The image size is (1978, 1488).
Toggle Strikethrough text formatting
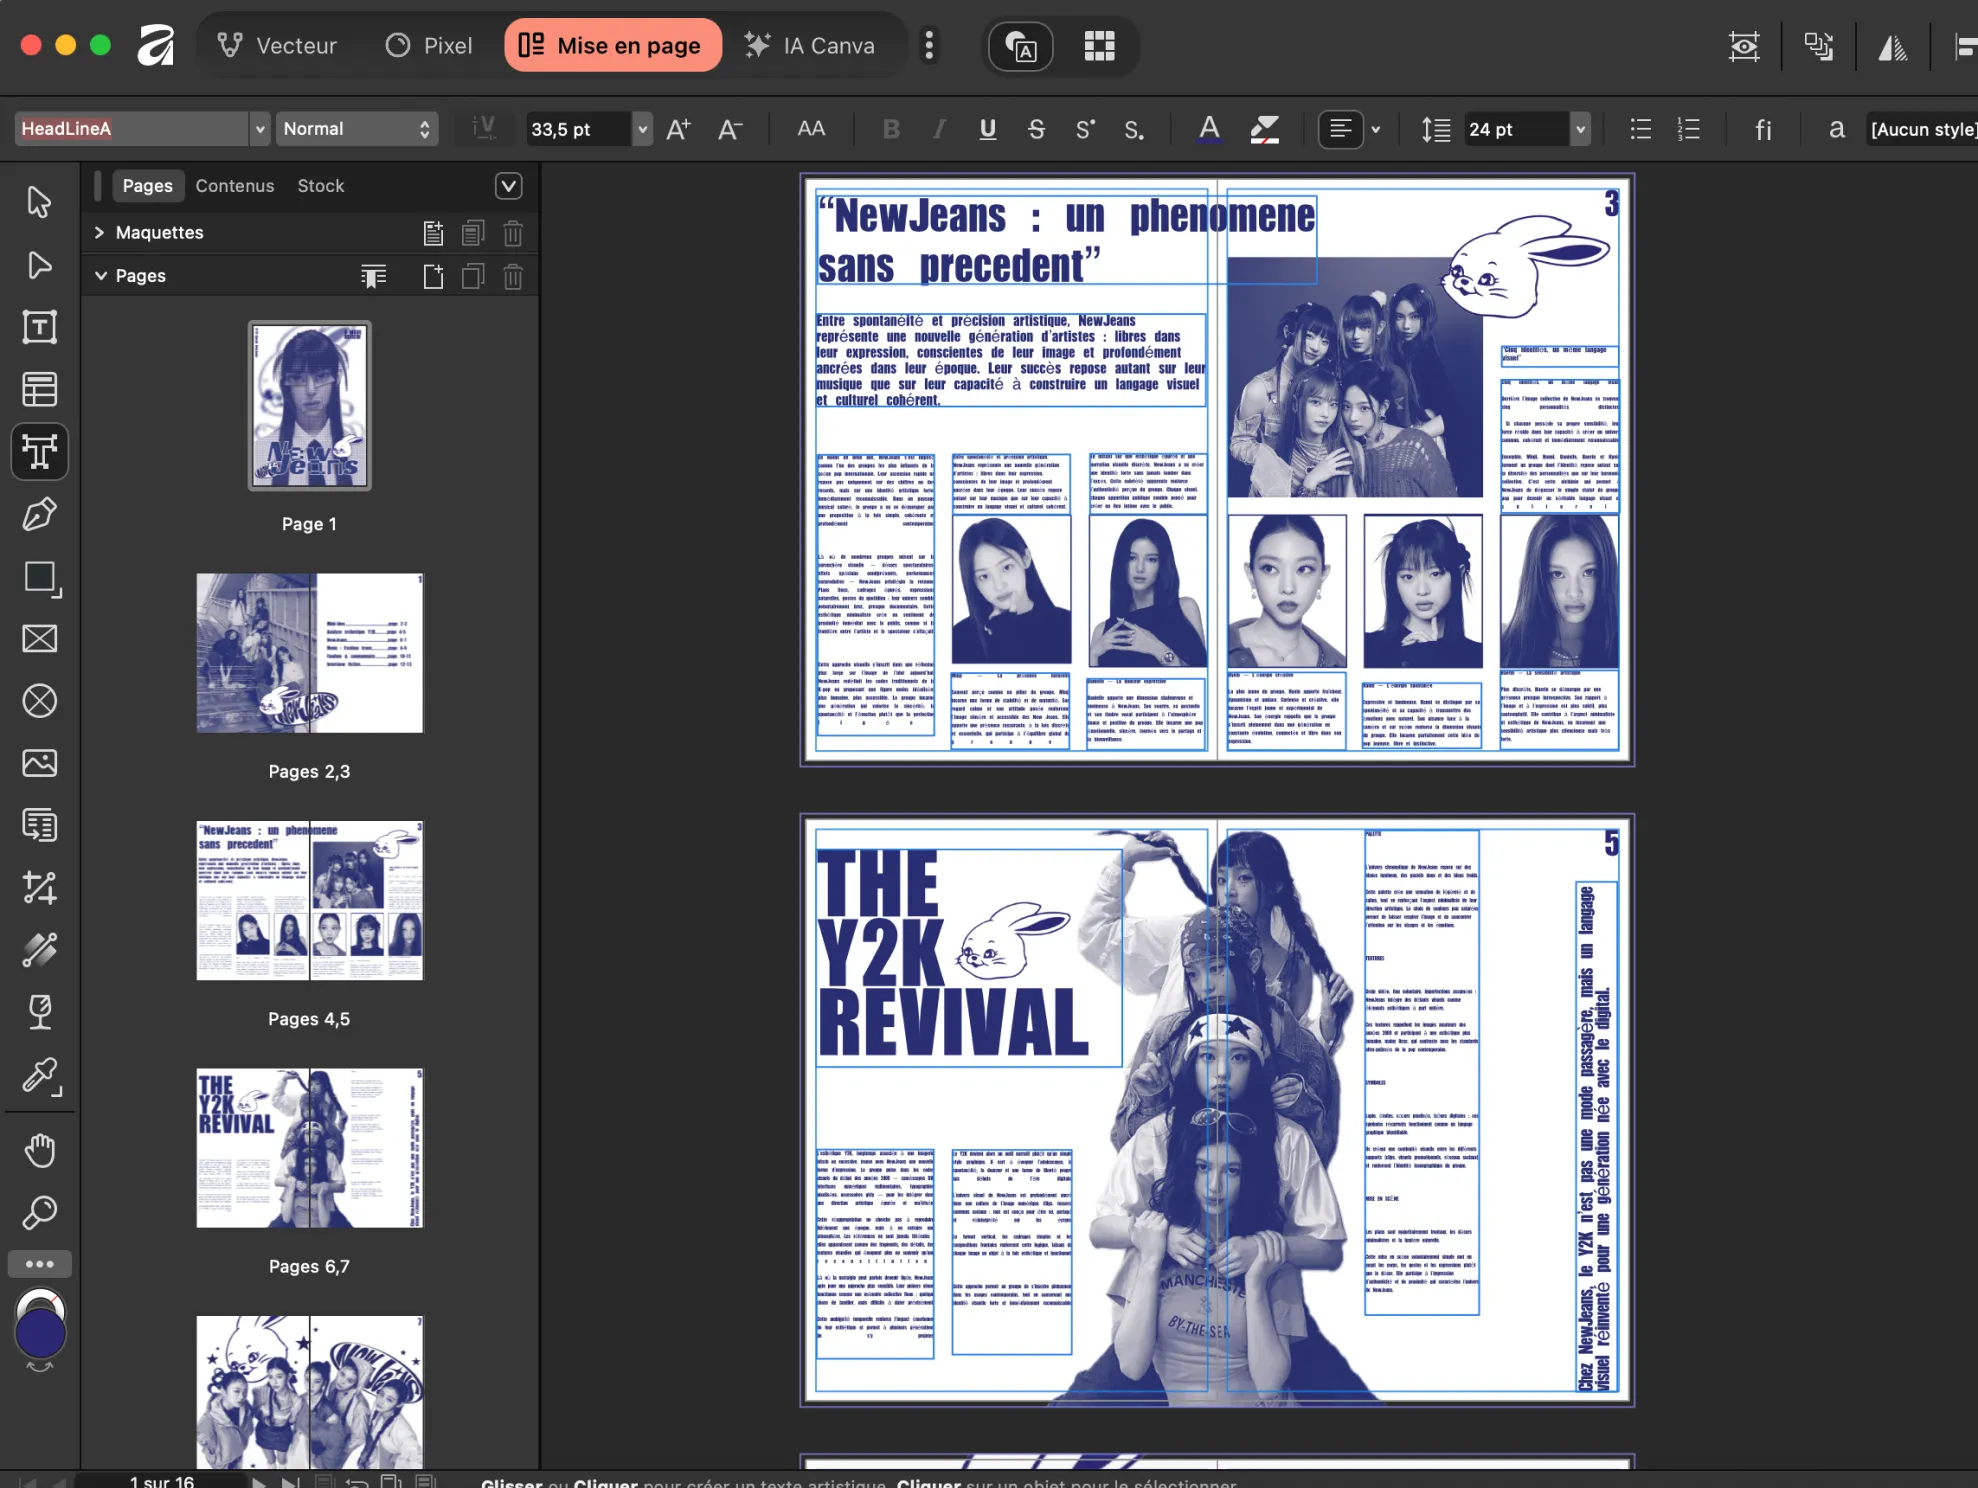pos(1036,129)
